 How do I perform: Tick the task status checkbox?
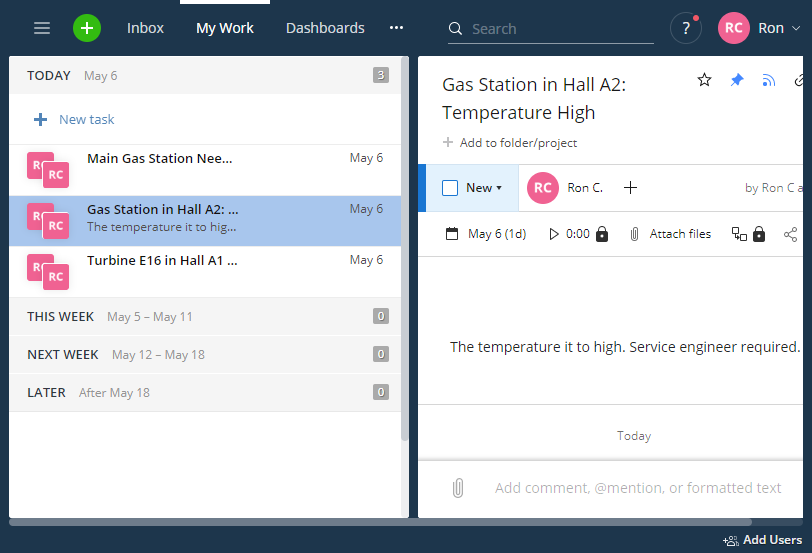[x=450, y=188]
